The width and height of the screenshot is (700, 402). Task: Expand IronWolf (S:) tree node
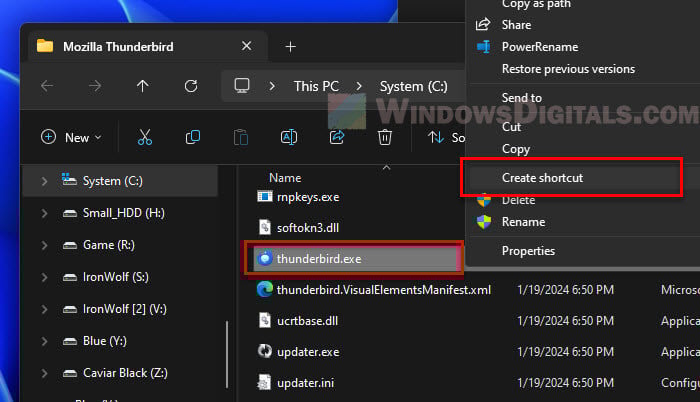(x=44, y=277)
